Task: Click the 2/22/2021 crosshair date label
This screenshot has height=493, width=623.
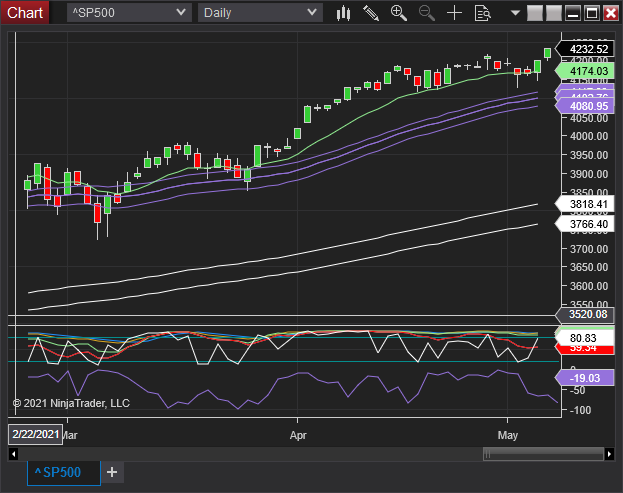Action: (36, 434)
